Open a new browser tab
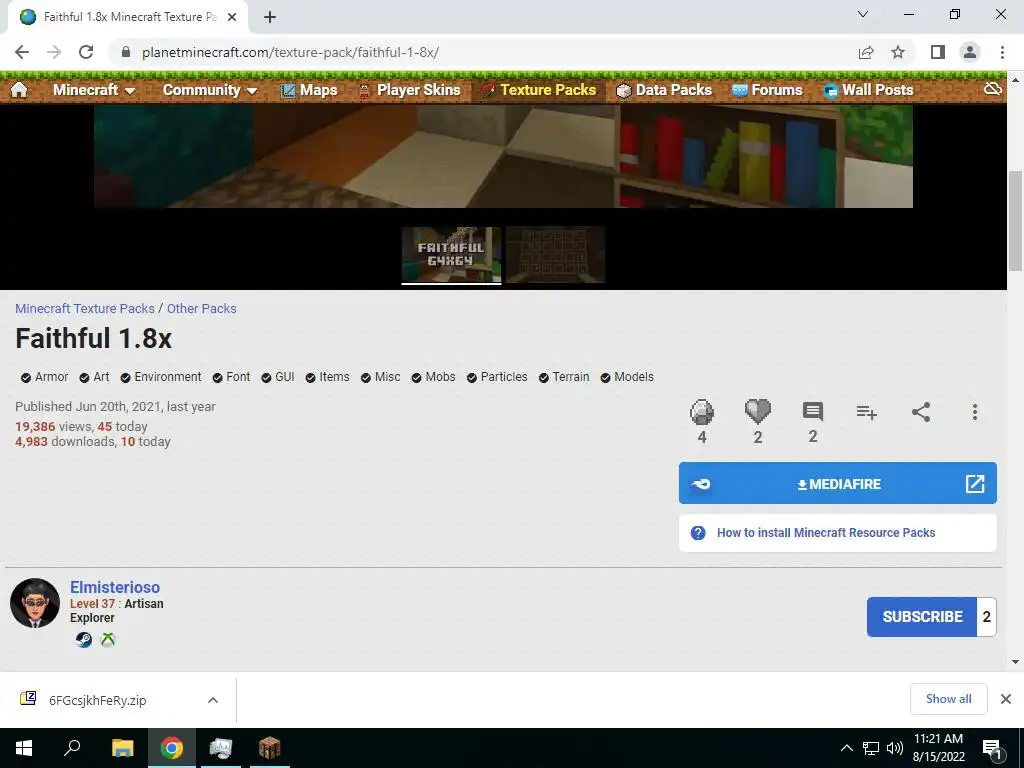Image resolution: width=1024 pixels, height=768 pixels. (x=270, y=17)
